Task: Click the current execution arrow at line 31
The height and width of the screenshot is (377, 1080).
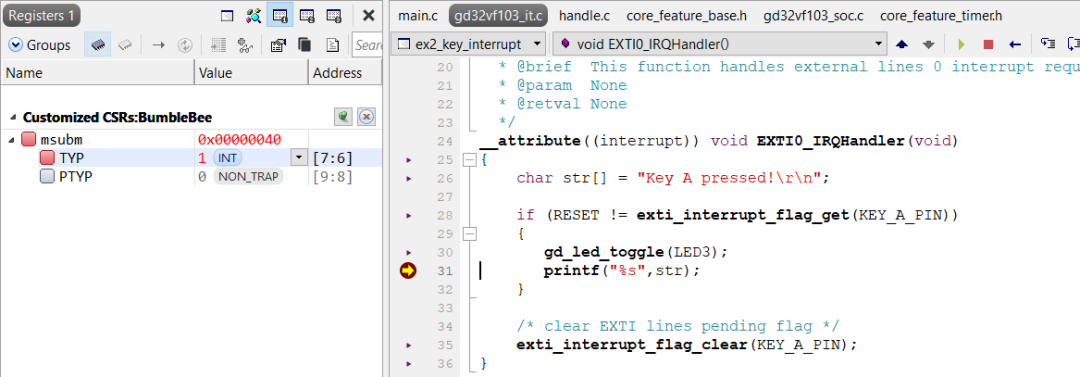Action: coord(408,271)
